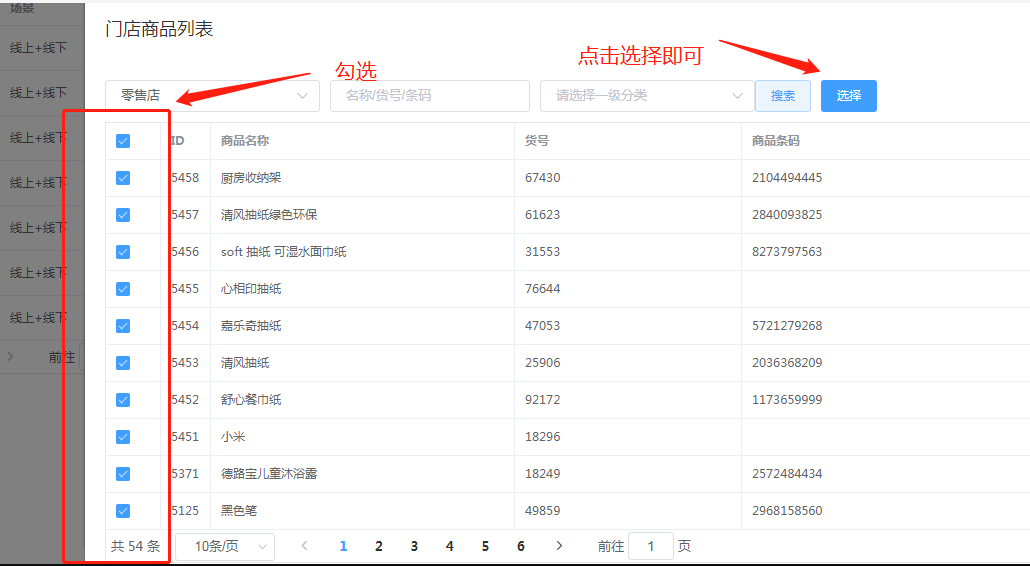Click product name 德路宝儿童沐浴露
The height and width of the screenshot is (566, 1030).
(269, 473)
